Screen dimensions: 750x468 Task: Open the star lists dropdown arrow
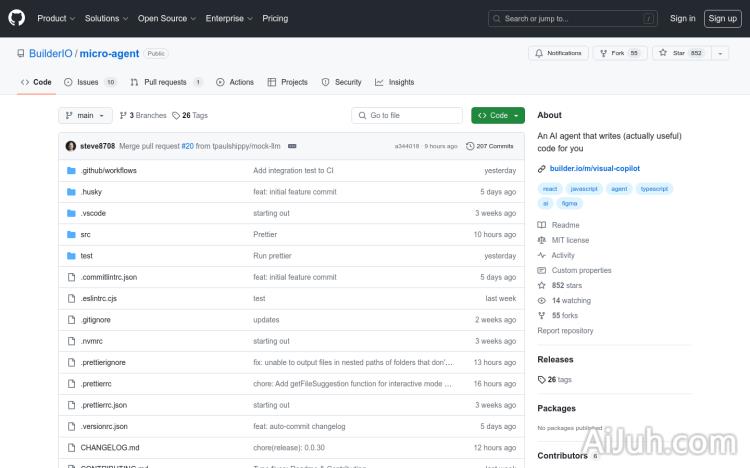point(722,53)
